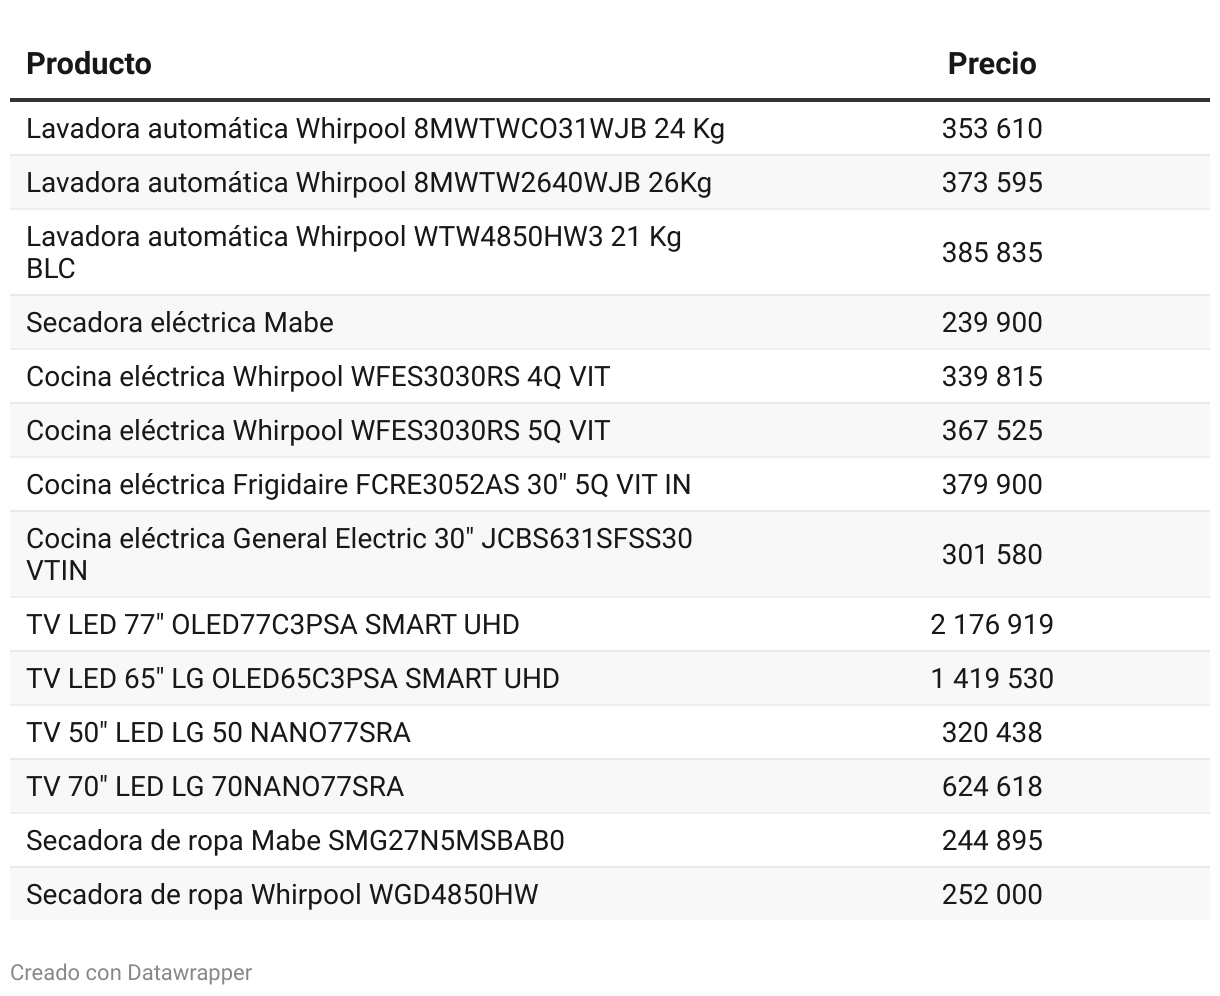1220x996 pixels.
Task: Select the Whirpool 8MWTW2640WJB 26Kg row
Action: (x=610, y=183)
